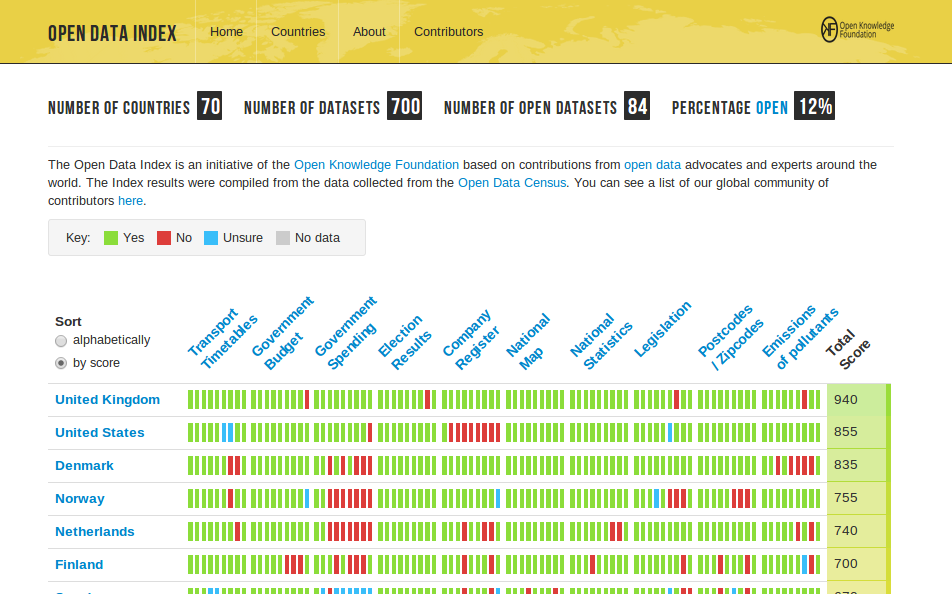Open the About page
The height and width of the screenshot is (594, 952).
pyautogui.click(x=369, y=32)
